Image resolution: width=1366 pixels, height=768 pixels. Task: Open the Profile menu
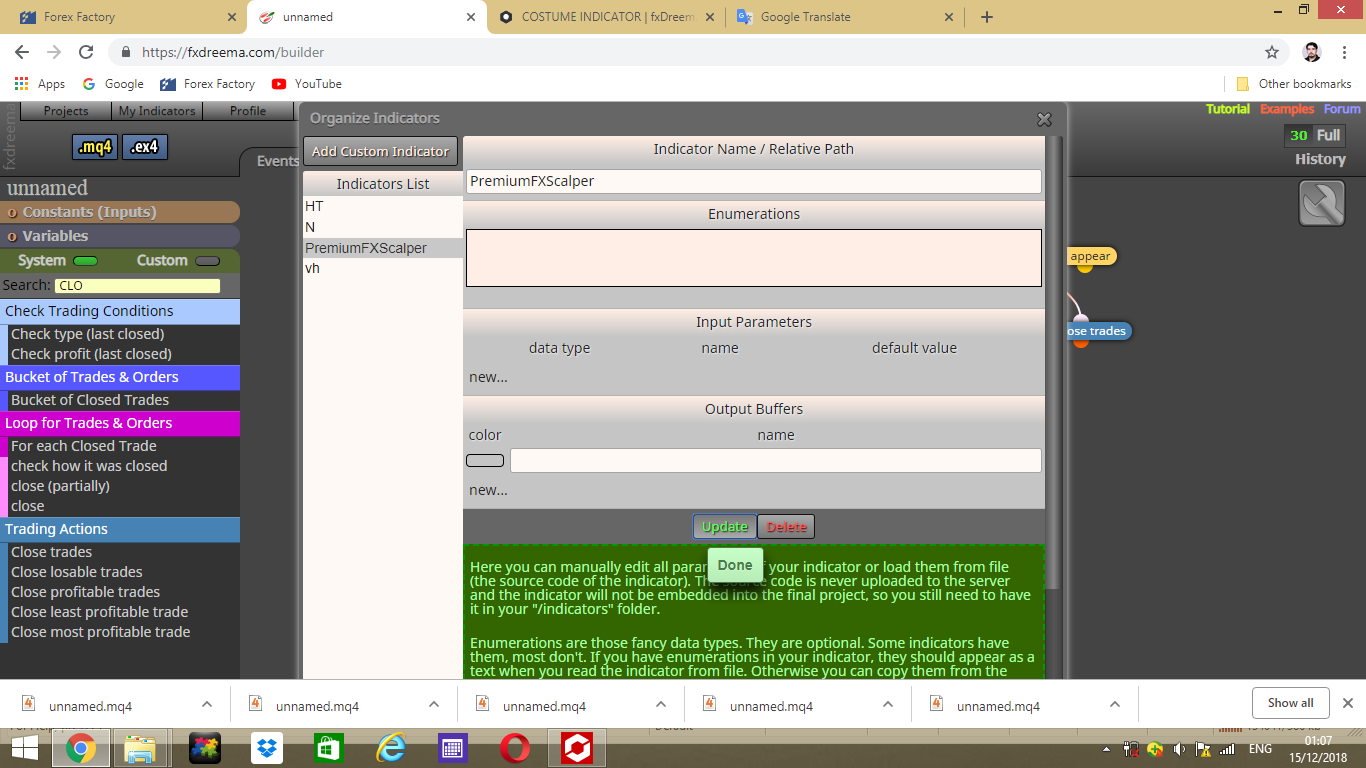[x=248, y=111]
